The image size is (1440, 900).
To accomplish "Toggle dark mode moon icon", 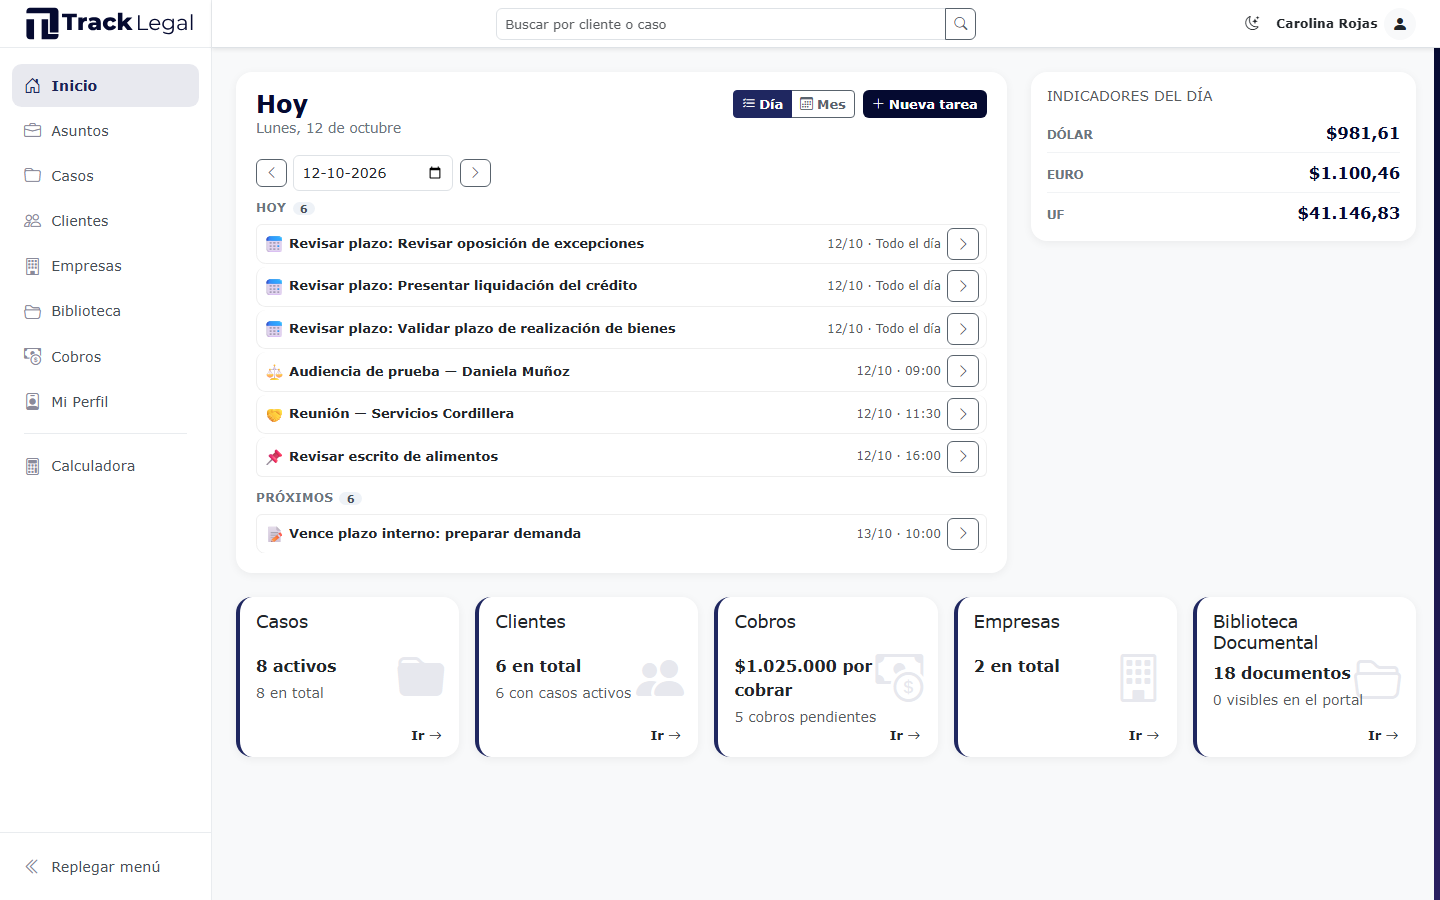I will click(x=1252, y=23).
